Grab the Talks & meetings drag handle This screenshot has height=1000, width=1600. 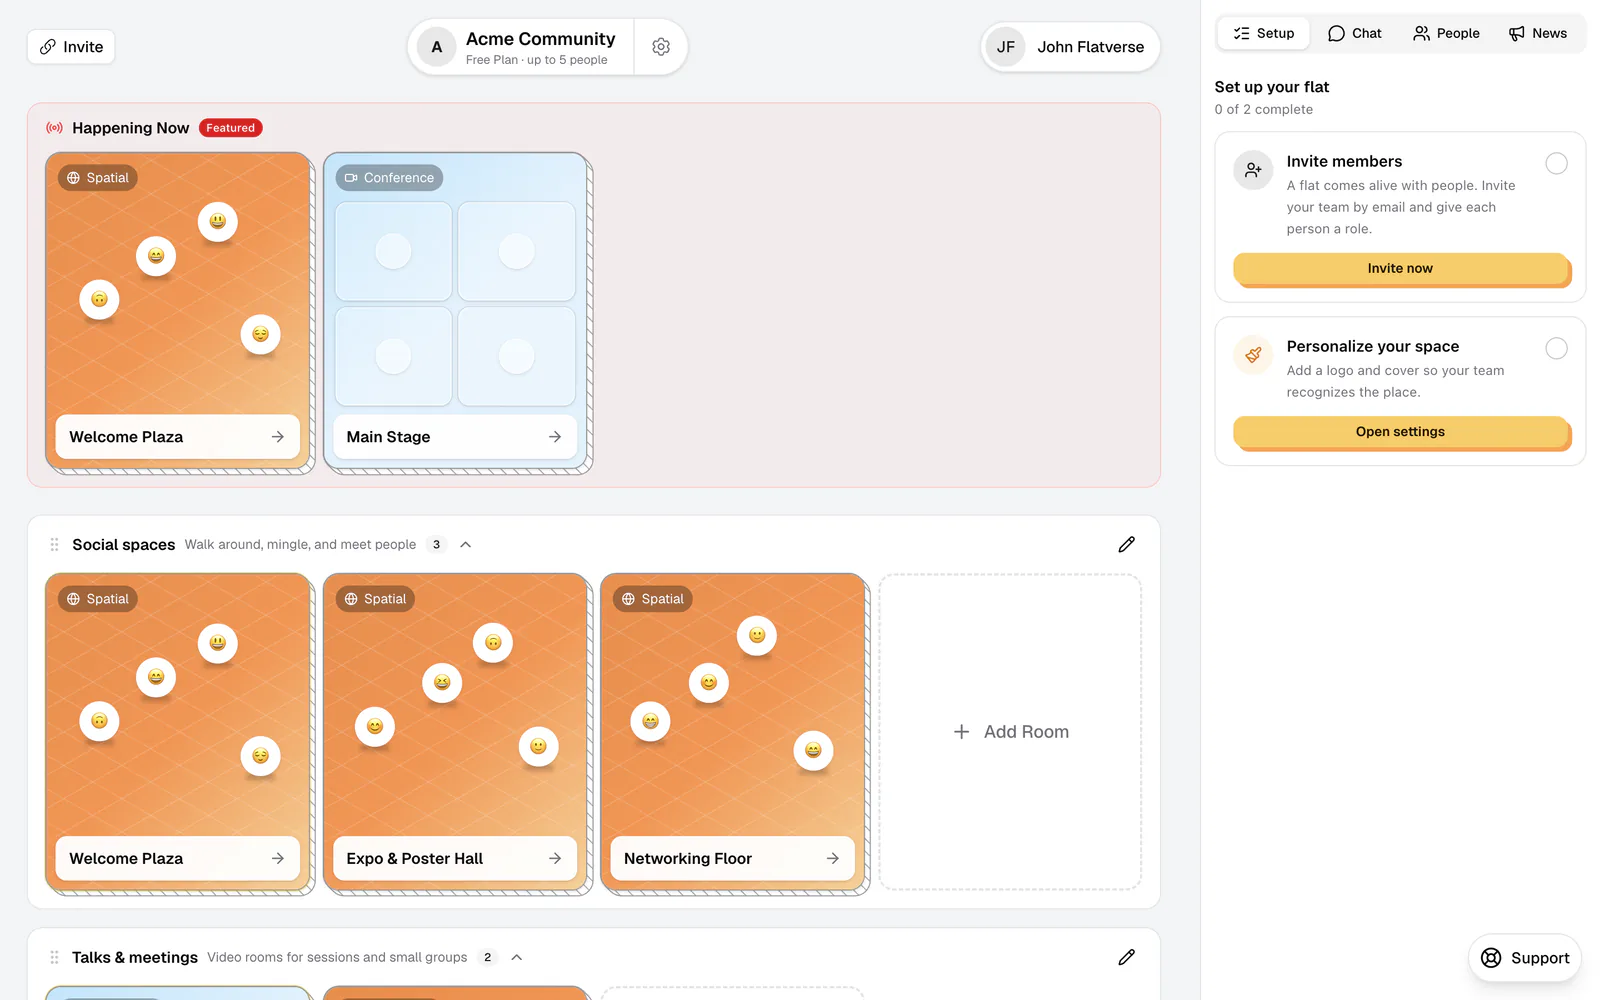54,958
